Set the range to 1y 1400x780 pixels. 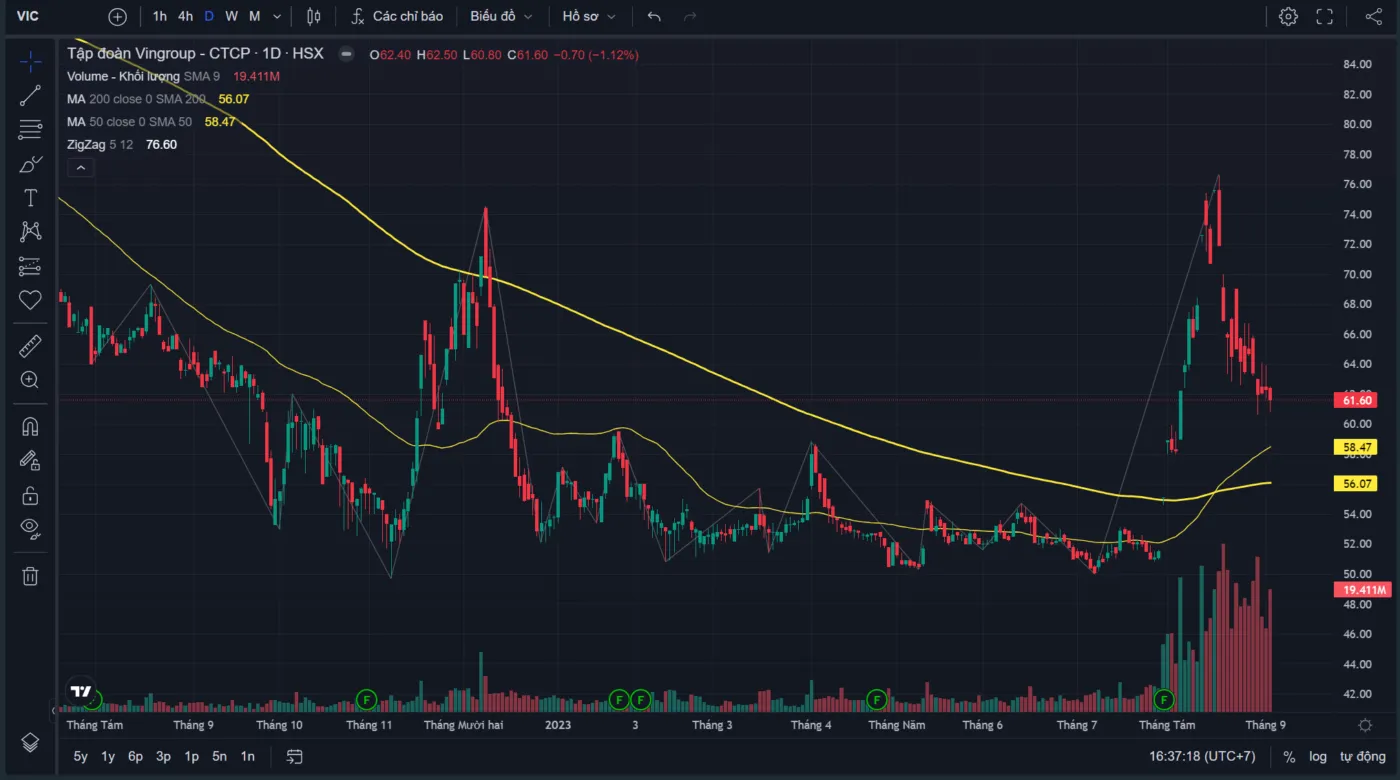coord(108,756)
